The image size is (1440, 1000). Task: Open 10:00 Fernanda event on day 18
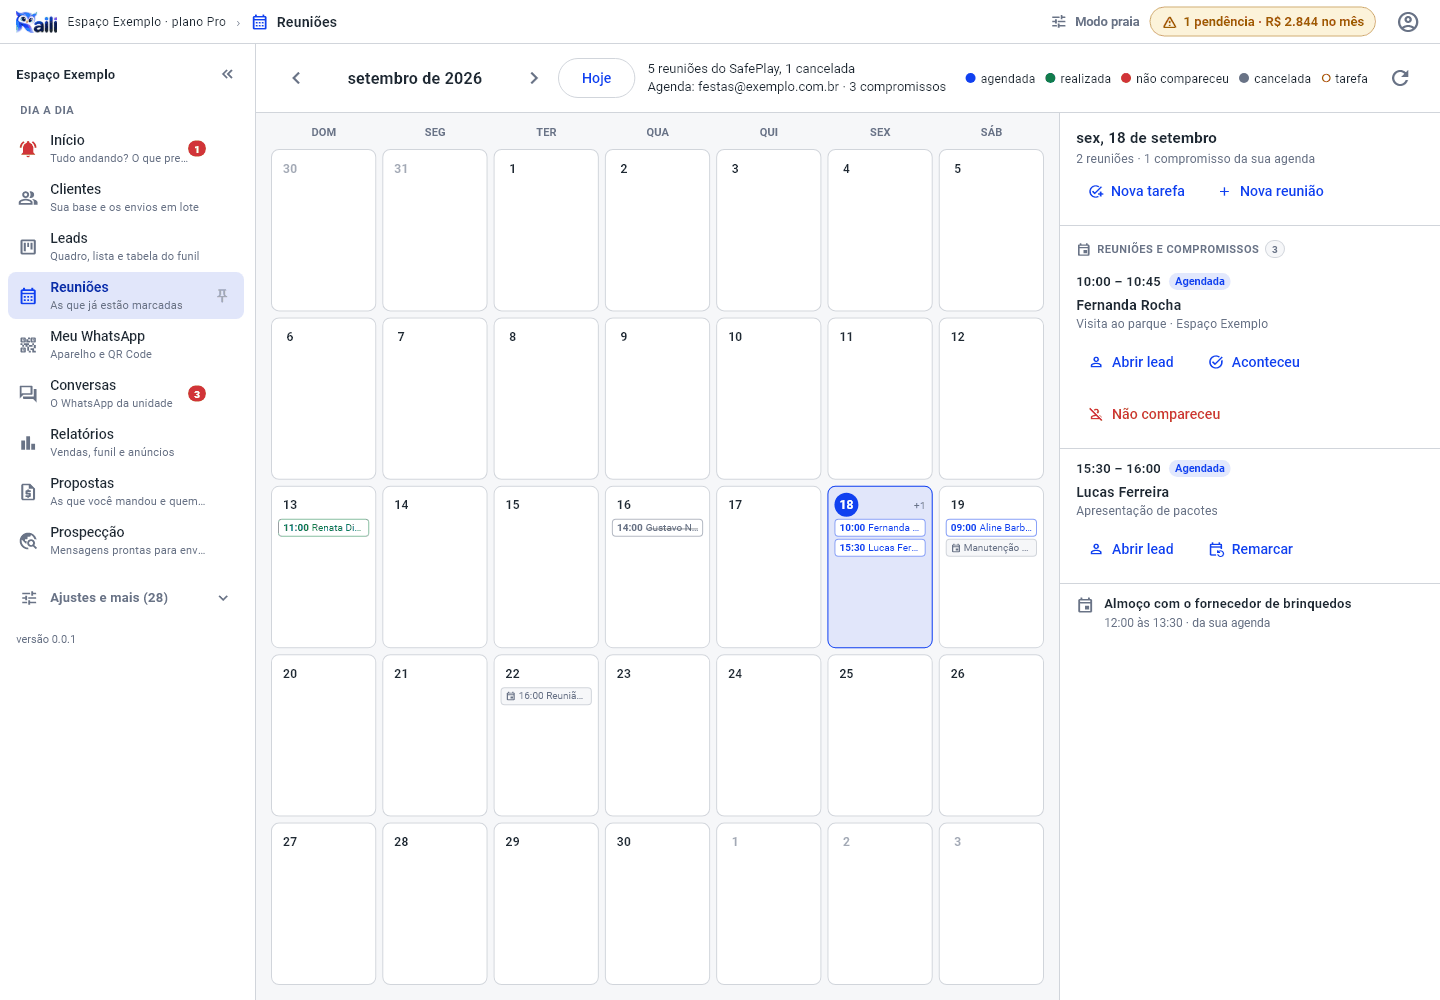point(880,528)
